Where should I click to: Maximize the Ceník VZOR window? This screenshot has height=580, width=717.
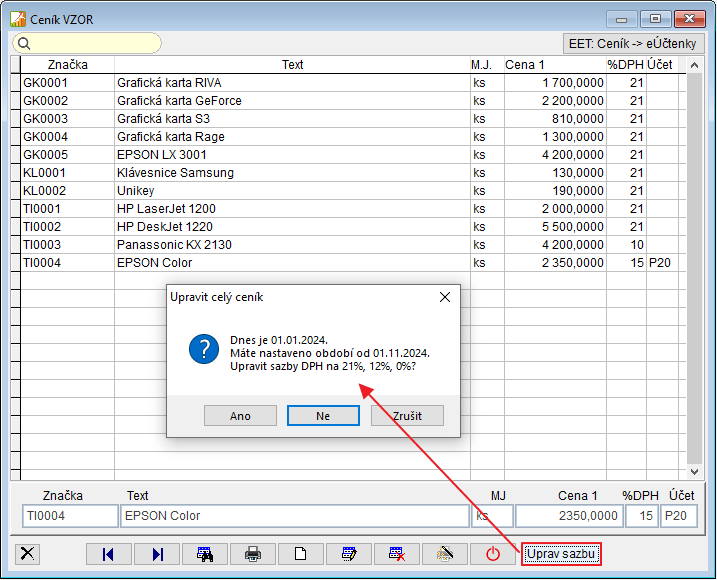tap(655, 19)
